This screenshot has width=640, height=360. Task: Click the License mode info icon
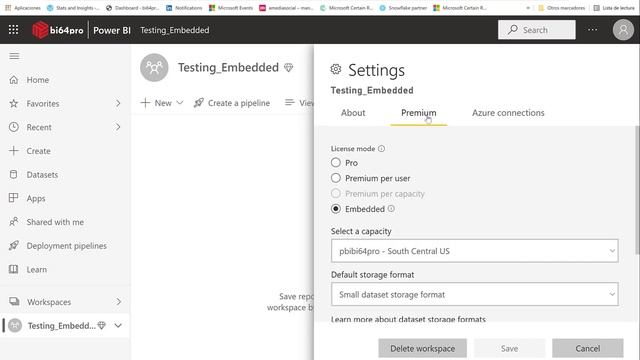click(381, 149)
